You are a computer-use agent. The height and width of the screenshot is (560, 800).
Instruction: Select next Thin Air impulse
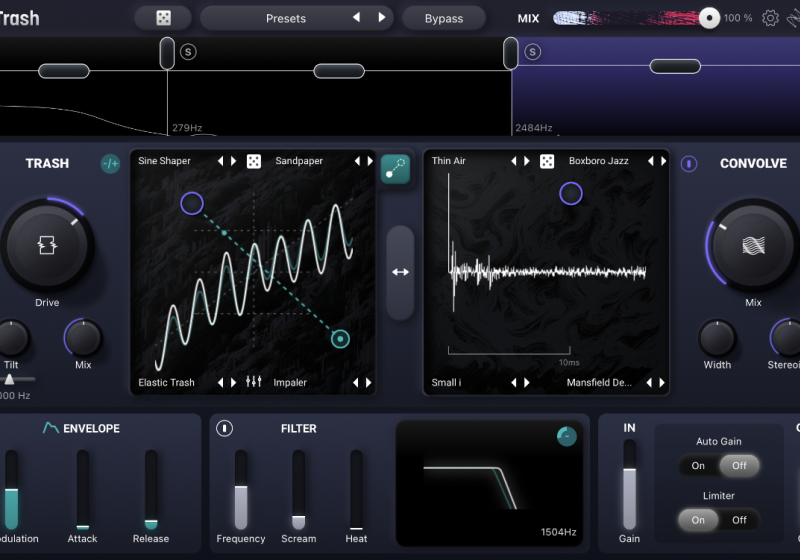[x=527, y=161]
